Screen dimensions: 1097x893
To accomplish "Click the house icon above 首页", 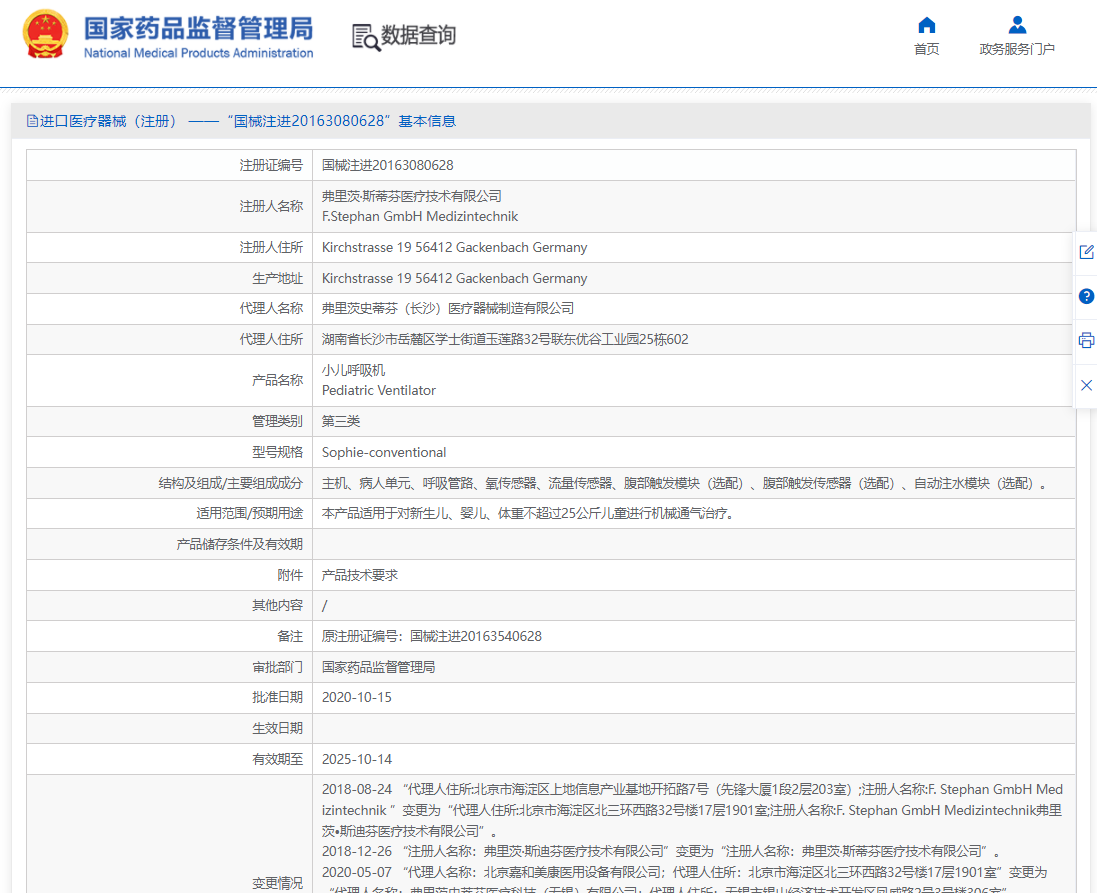I will point(926,25).
